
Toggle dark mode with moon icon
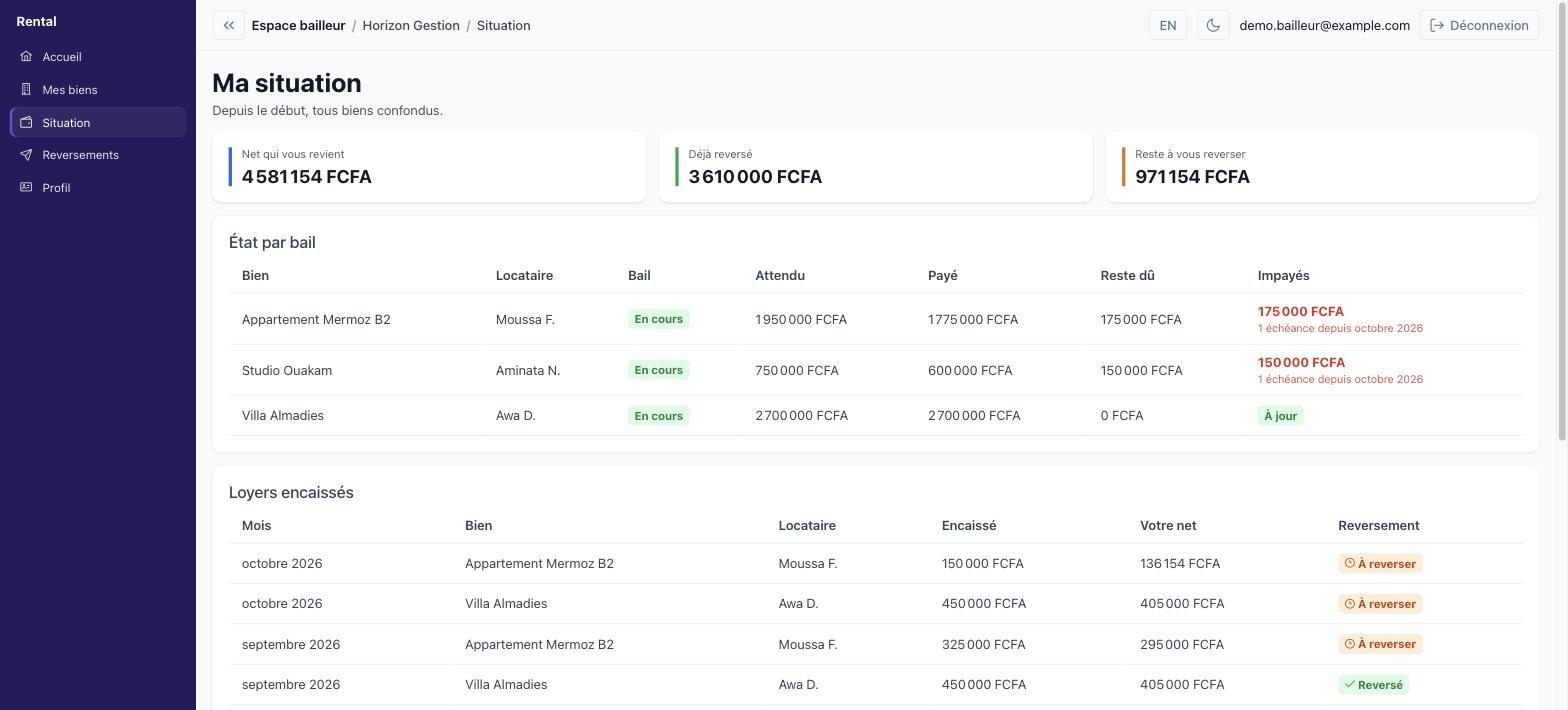[1213, 26]
